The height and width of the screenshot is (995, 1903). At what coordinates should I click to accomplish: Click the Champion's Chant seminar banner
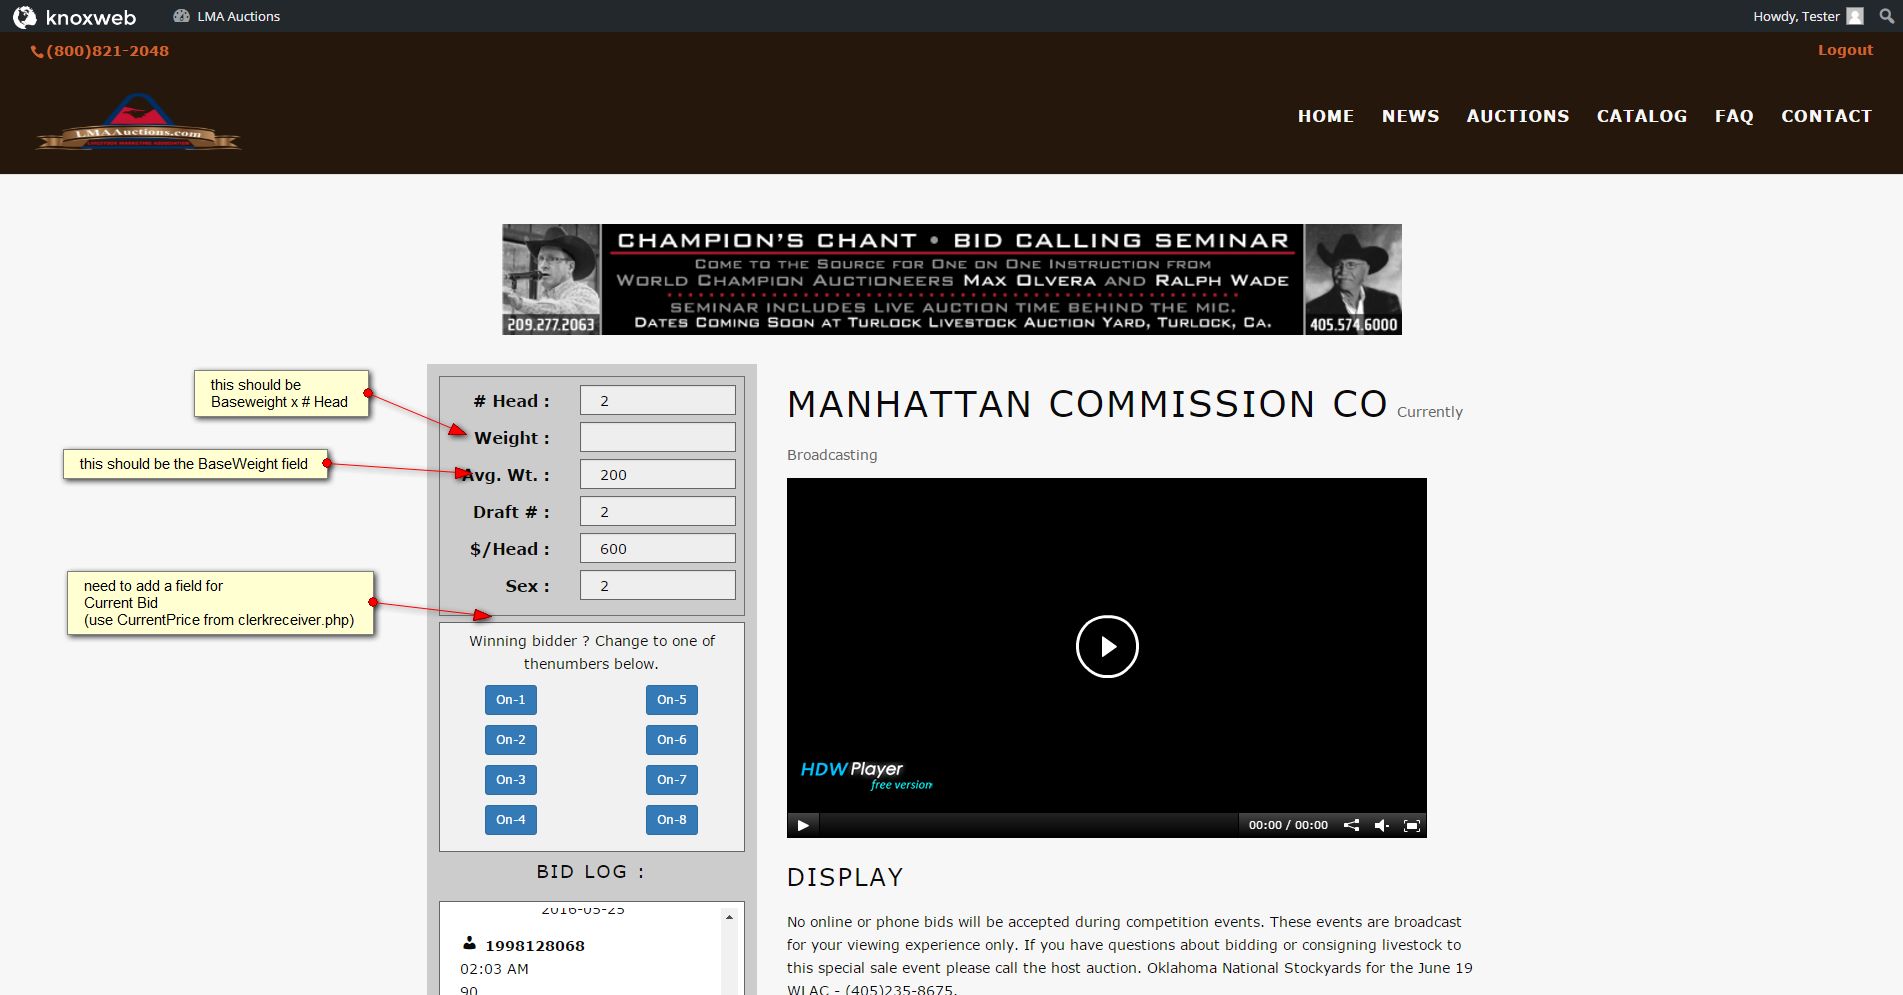(x=952, y=279)
